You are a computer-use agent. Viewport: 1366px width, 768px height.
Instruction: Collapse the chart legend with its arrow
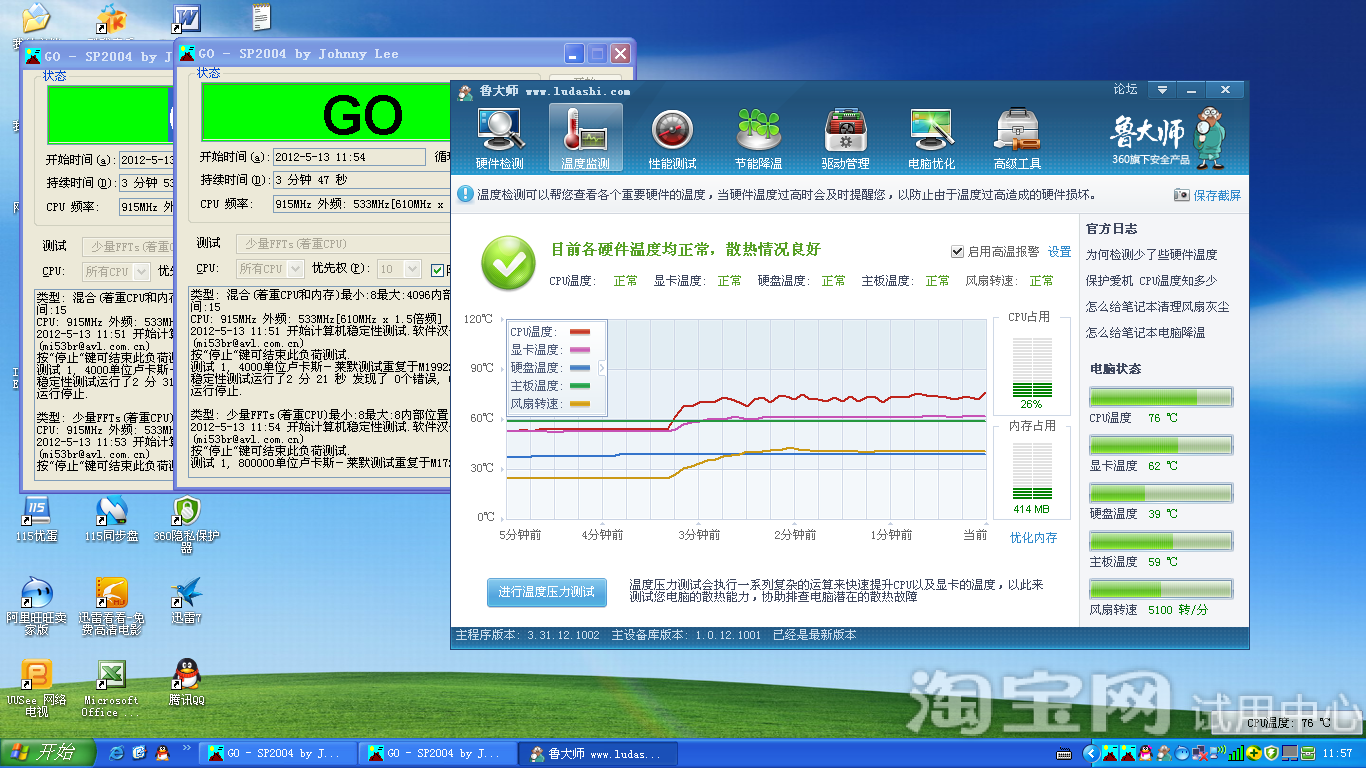602,368
